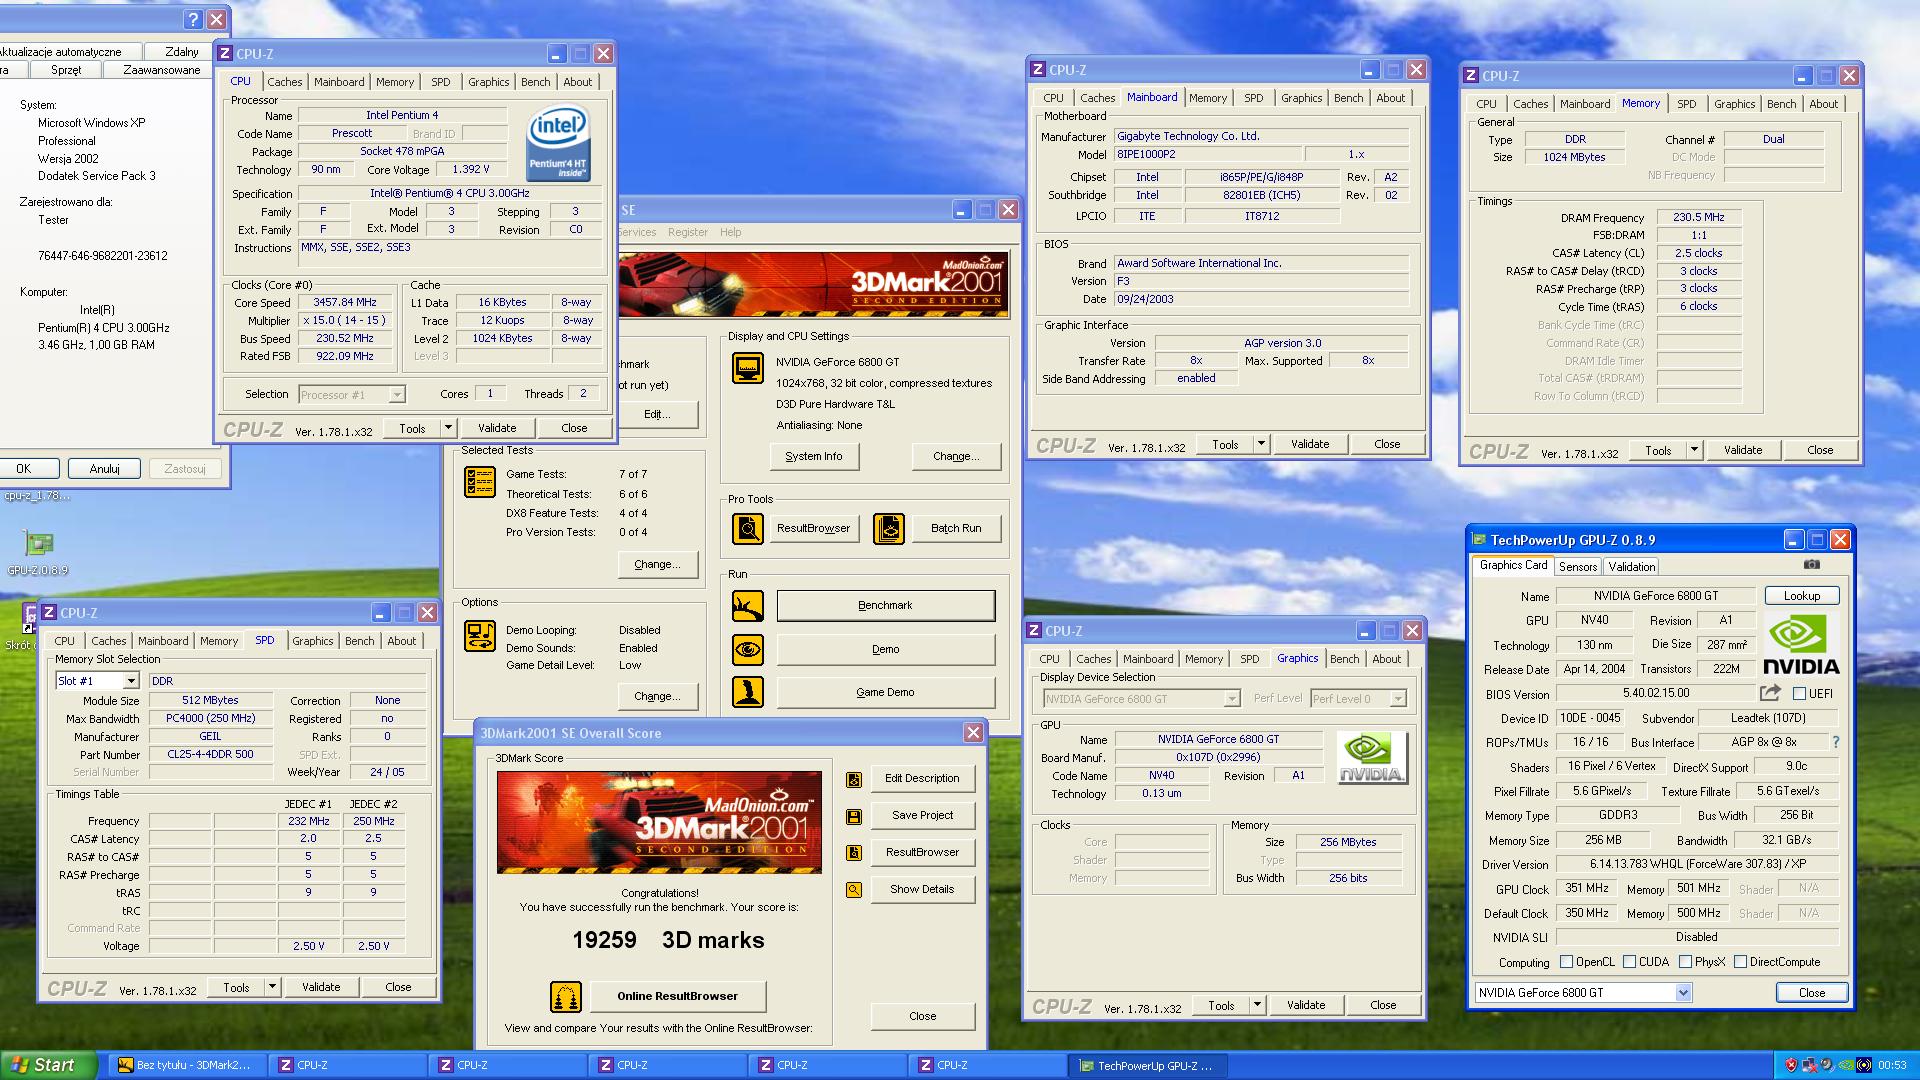Click the TechPowerUp GPU-Z taskbar button
1920x1080 pixels.
coord(1148,1066)
